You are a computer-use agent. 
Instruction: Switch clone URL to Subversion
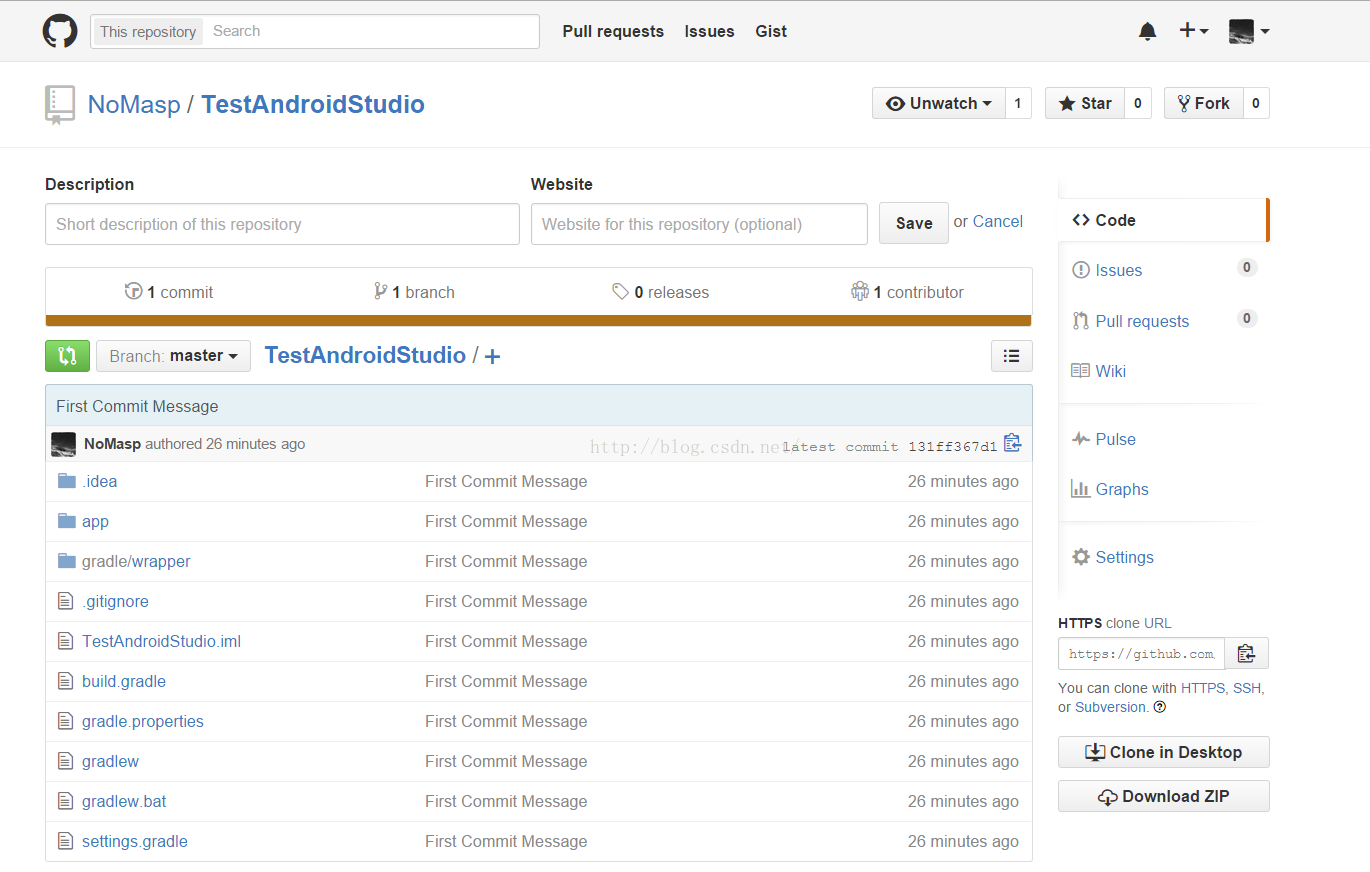point(1111,707)
